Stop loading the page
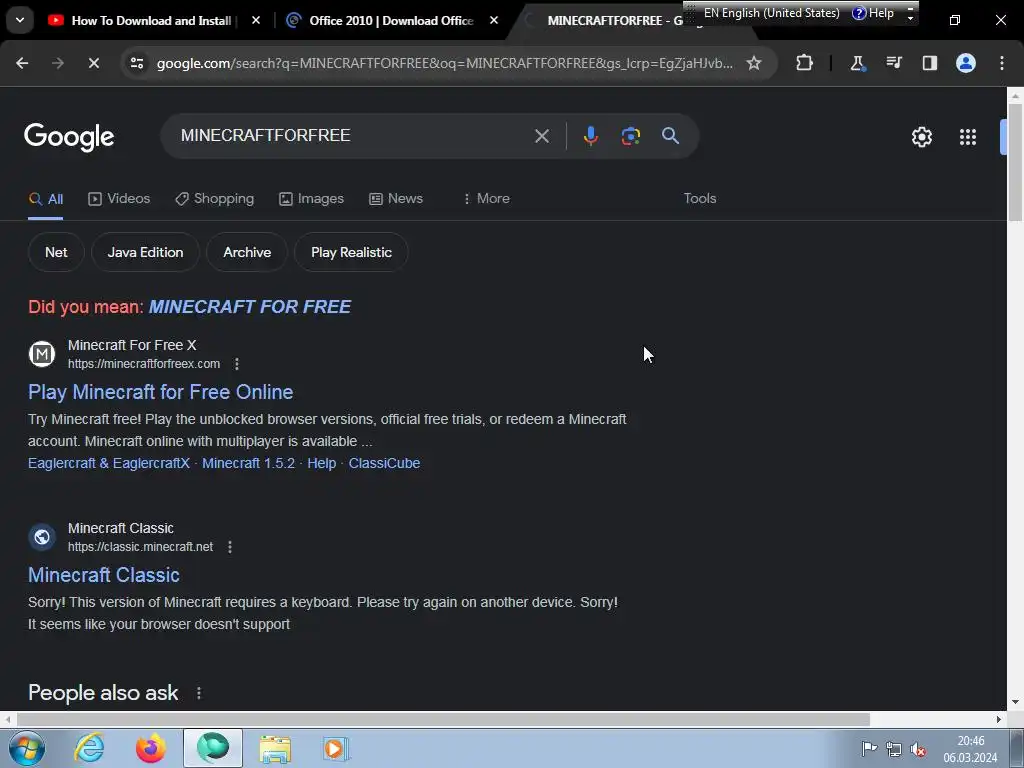The height and width of the screenshot is (768, 1024). 93,63
